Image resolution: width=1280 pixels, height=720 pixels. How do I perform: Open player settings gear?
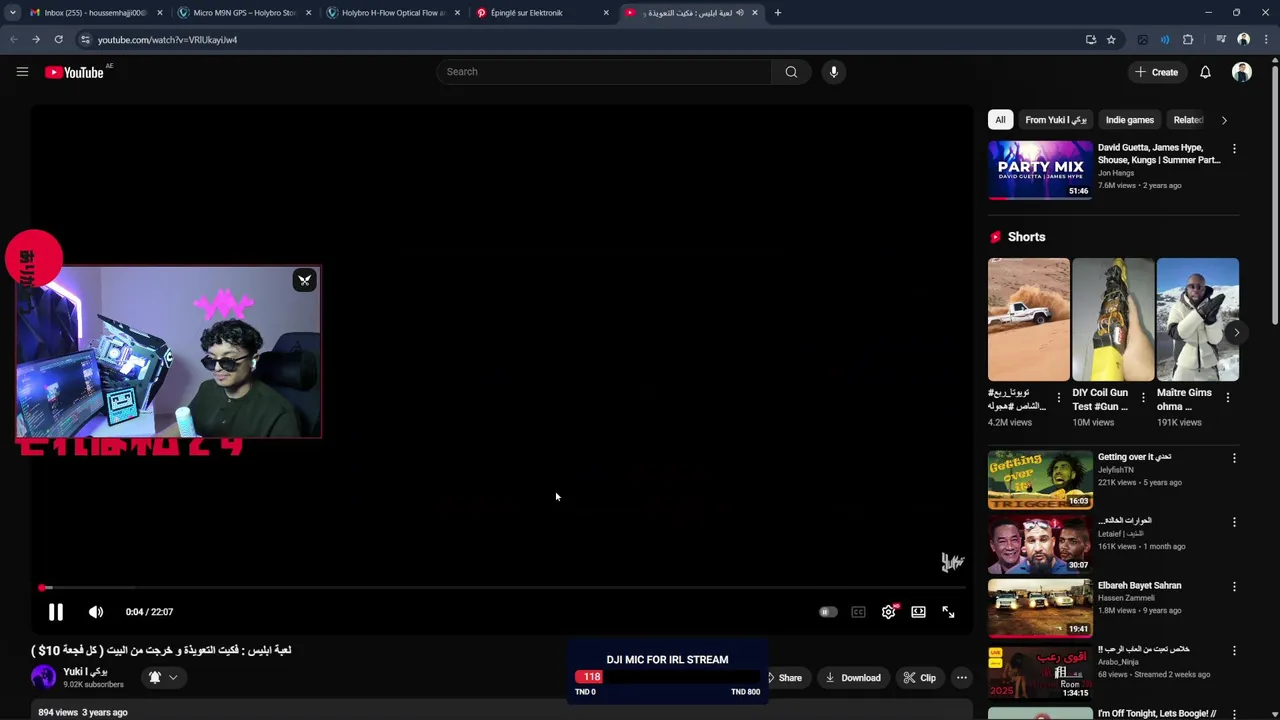coord(889,612)
